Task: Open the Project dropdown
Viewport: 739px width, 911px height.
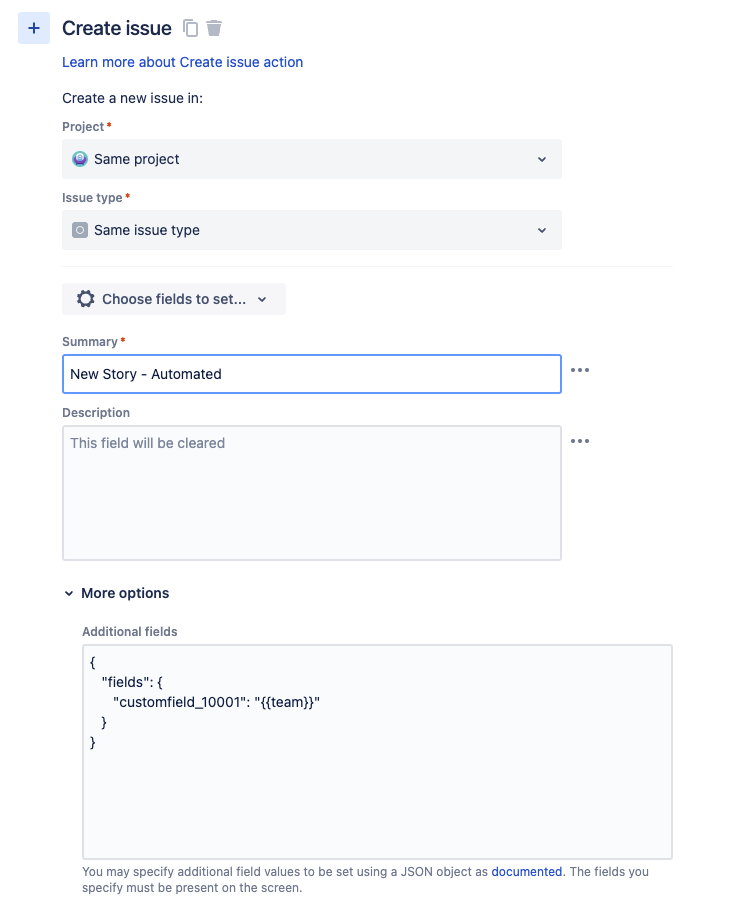Action: 312,158
